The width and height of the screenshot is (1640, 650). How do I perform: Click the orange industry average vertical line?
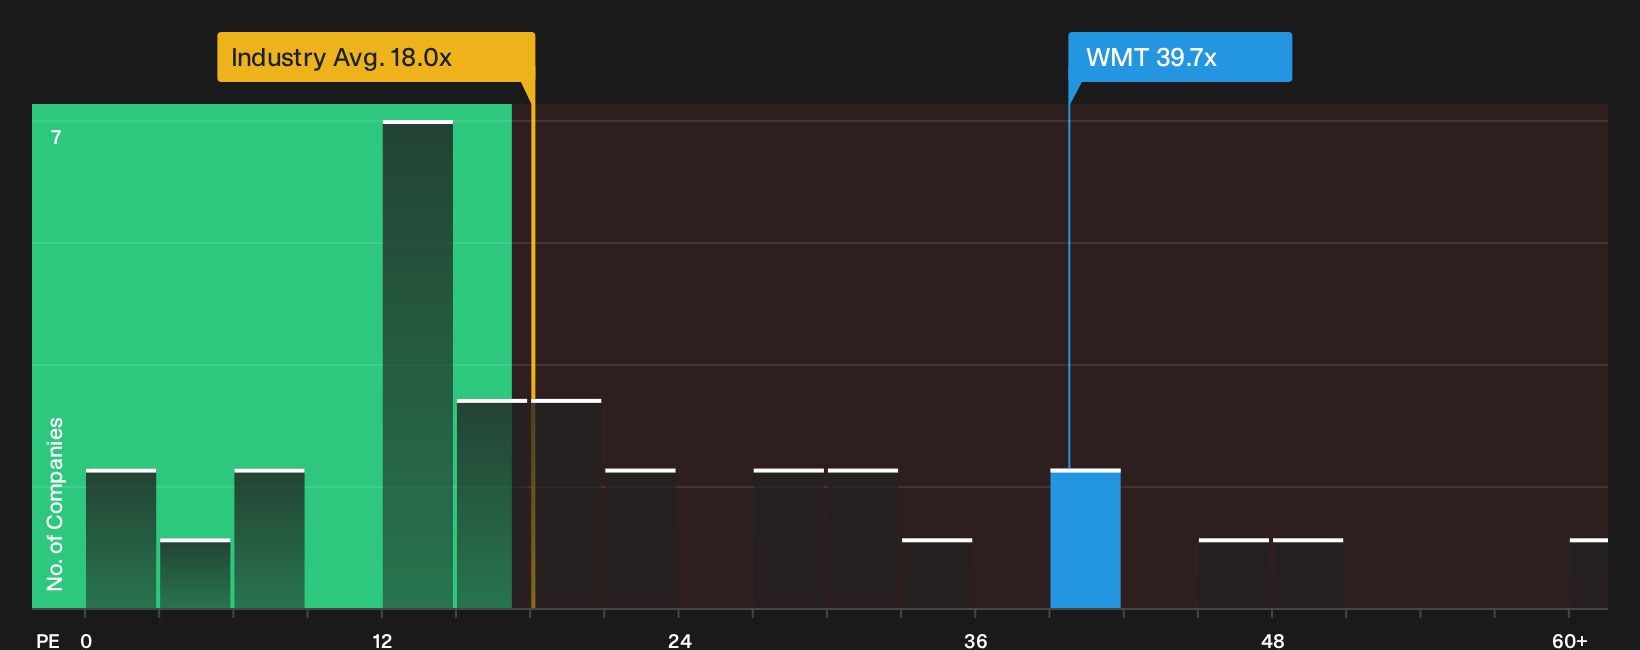coord(533,345)
